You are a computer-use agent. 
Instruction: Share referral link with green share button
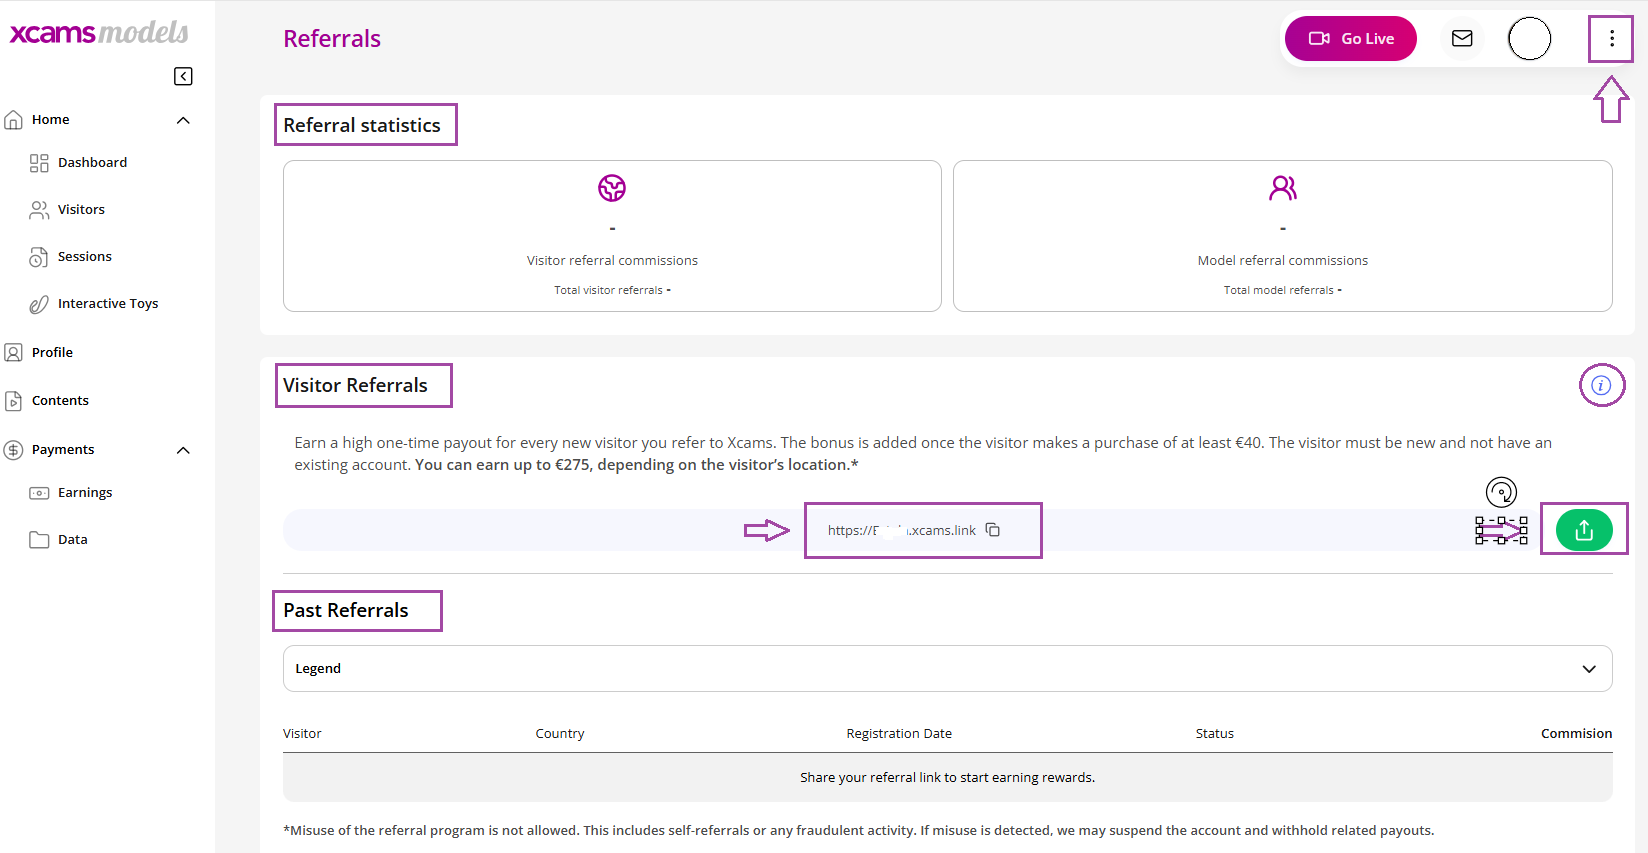1584,530
